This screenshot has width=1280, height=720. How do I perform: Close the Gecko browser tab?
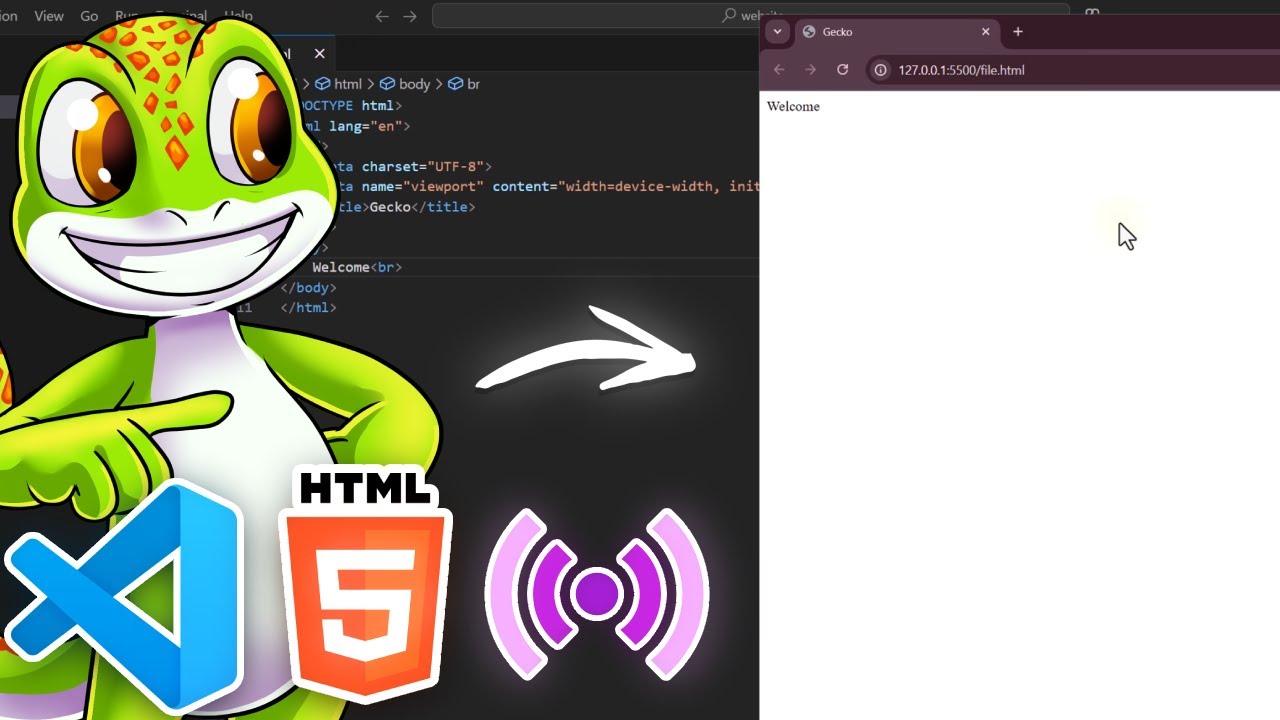[985, 32]
